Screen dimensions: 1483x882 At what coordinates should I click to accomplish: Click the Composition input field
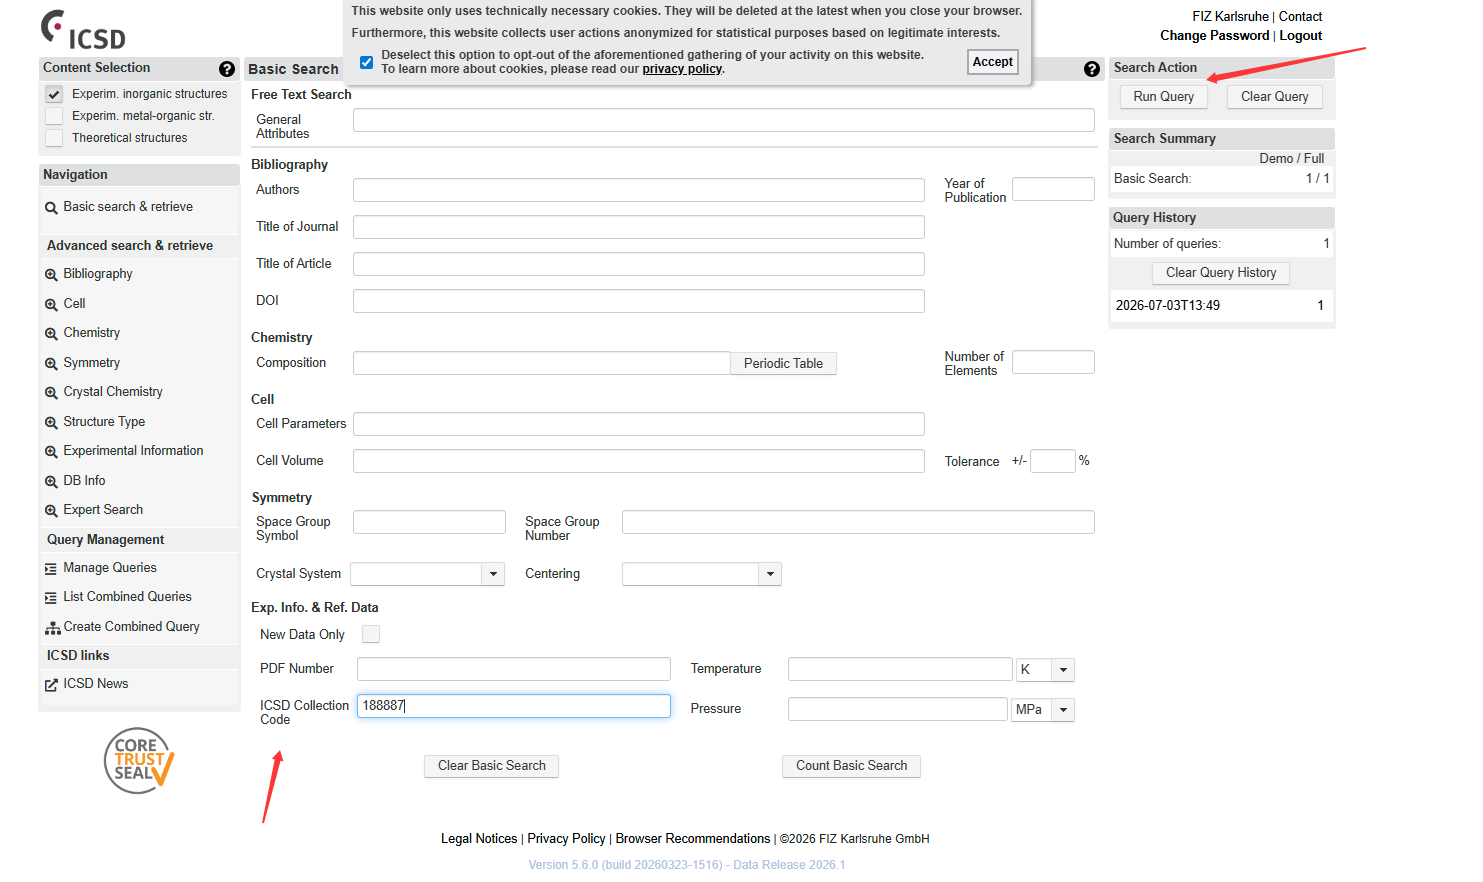coord(541,363)
